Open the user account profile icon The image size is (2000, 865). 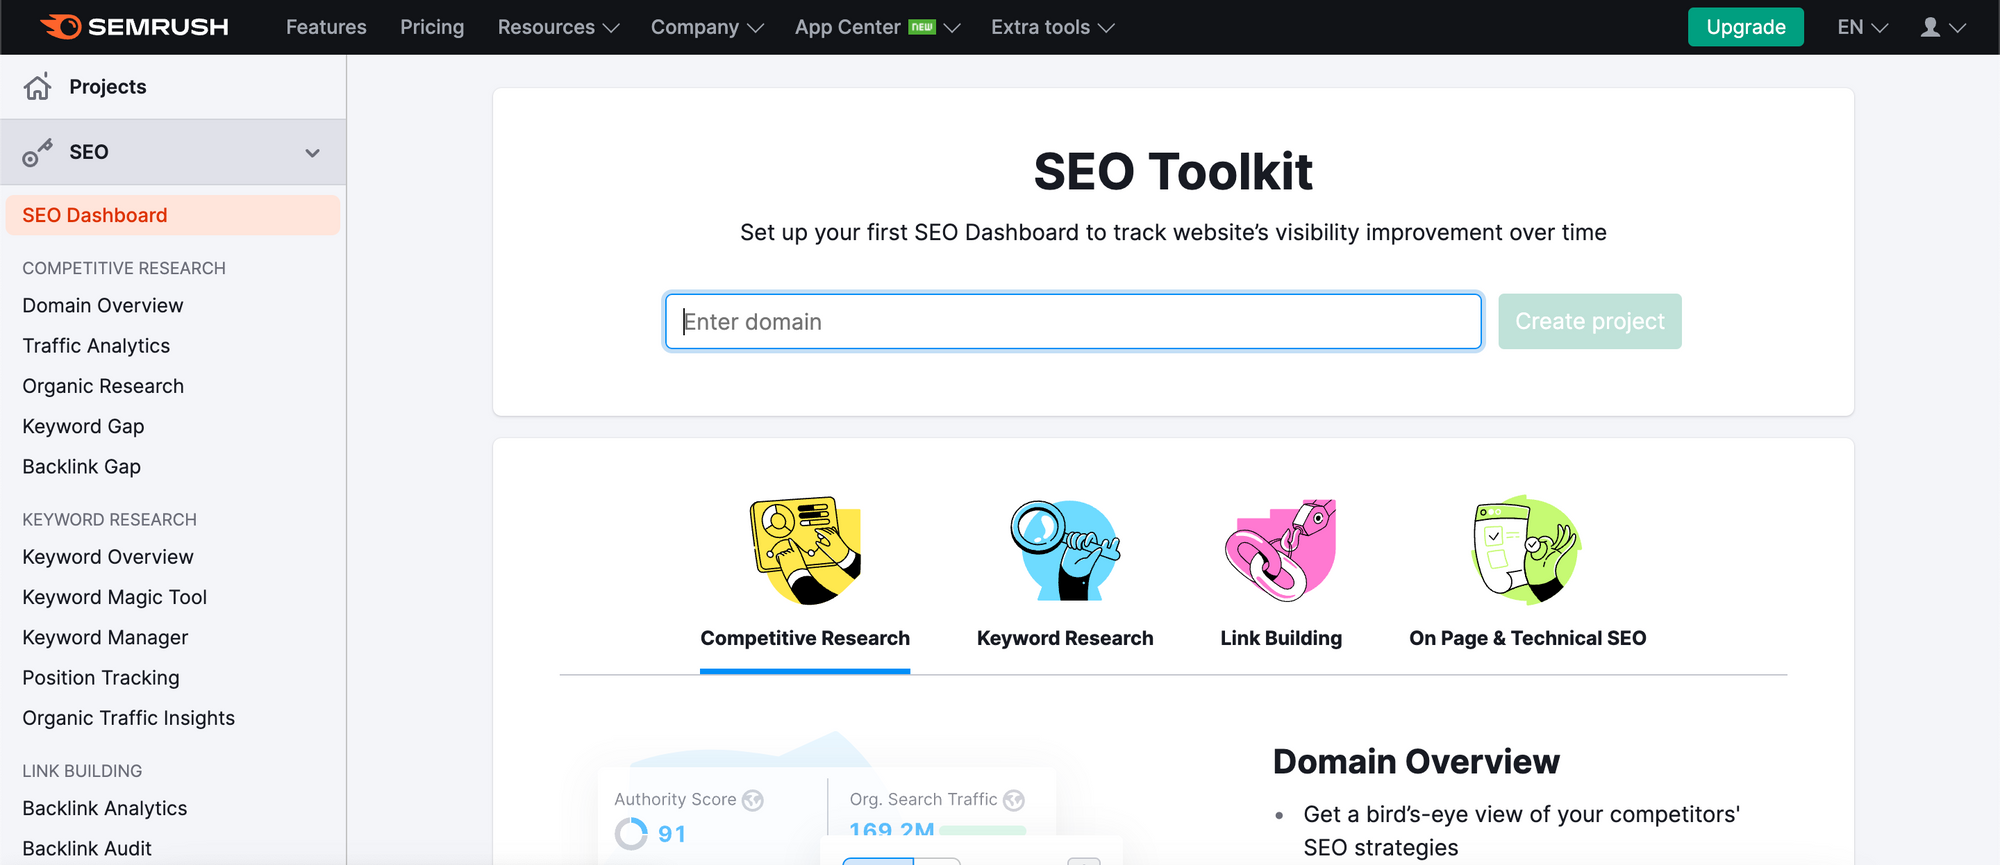point(1930,27)
